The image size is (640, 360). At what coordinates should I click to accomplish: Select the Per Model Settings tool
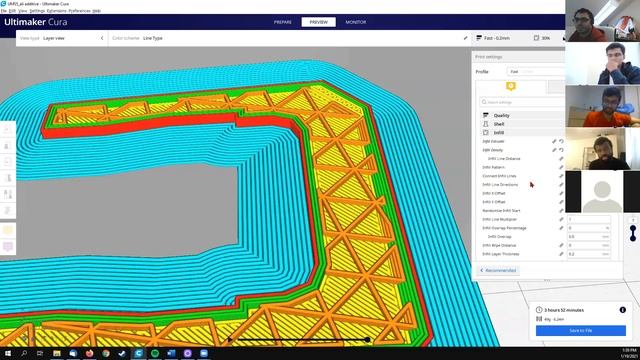pos(7,194)
